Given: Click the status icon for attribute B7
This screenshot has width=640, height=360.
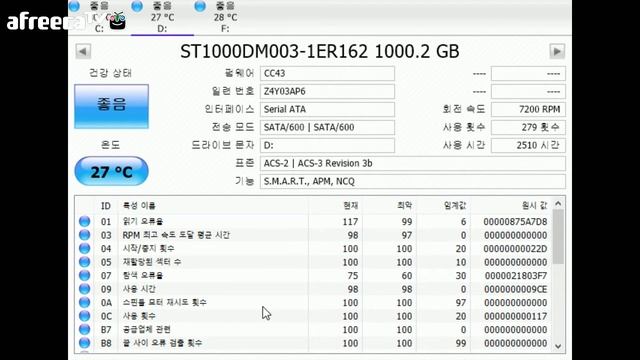Looking at the screenshot, I should coord(84,329).
